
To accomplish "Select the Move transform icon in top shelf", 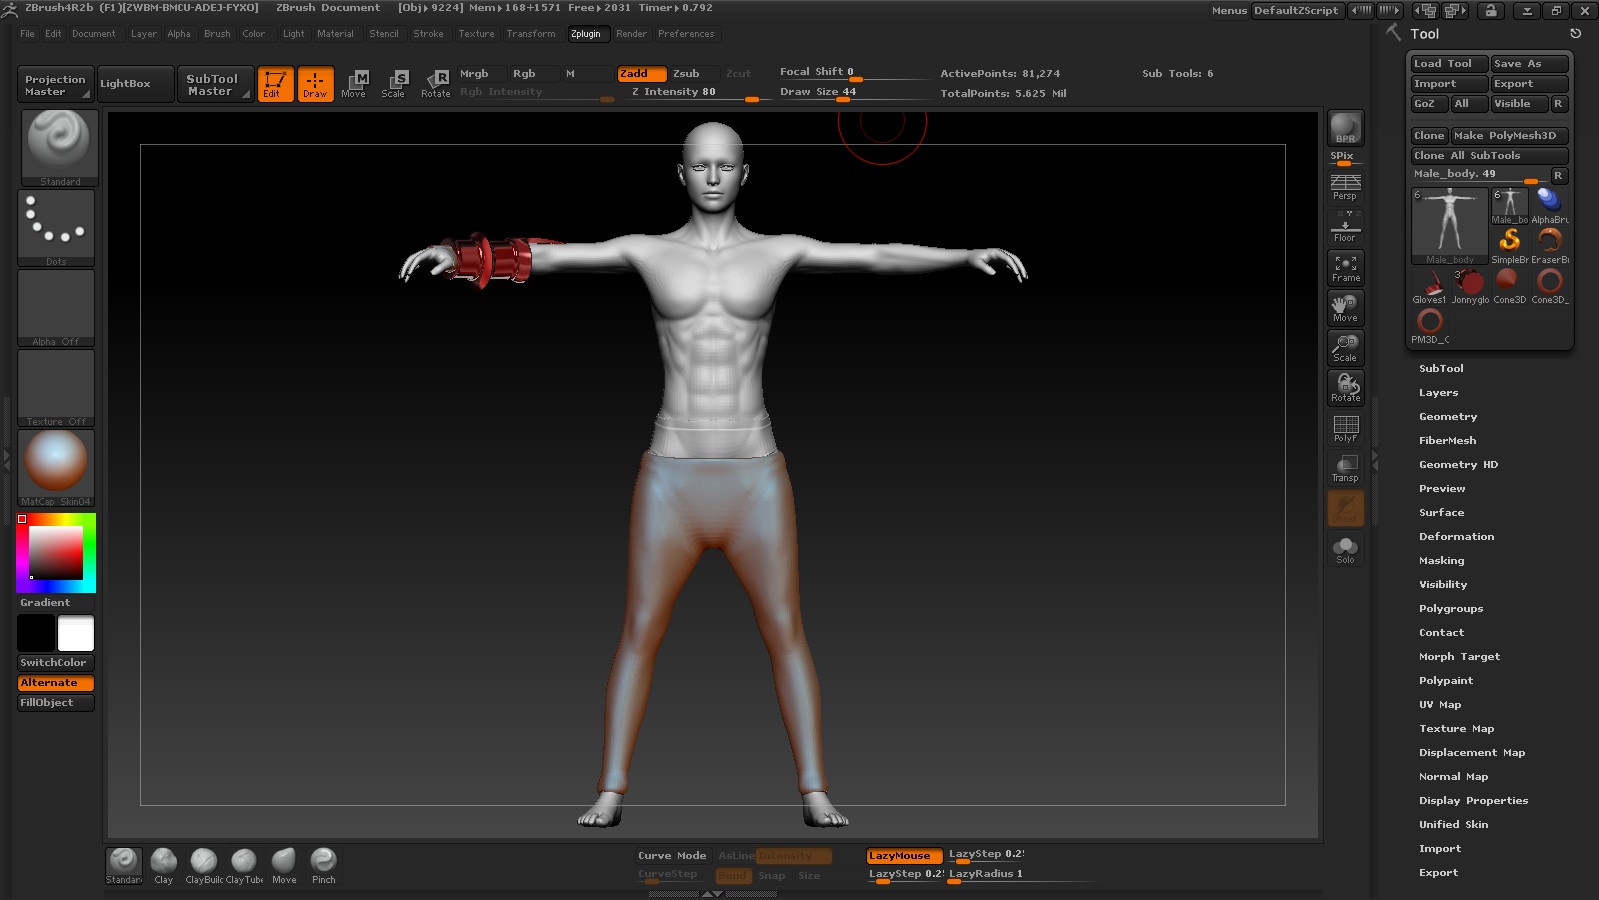I will (354, 84).
